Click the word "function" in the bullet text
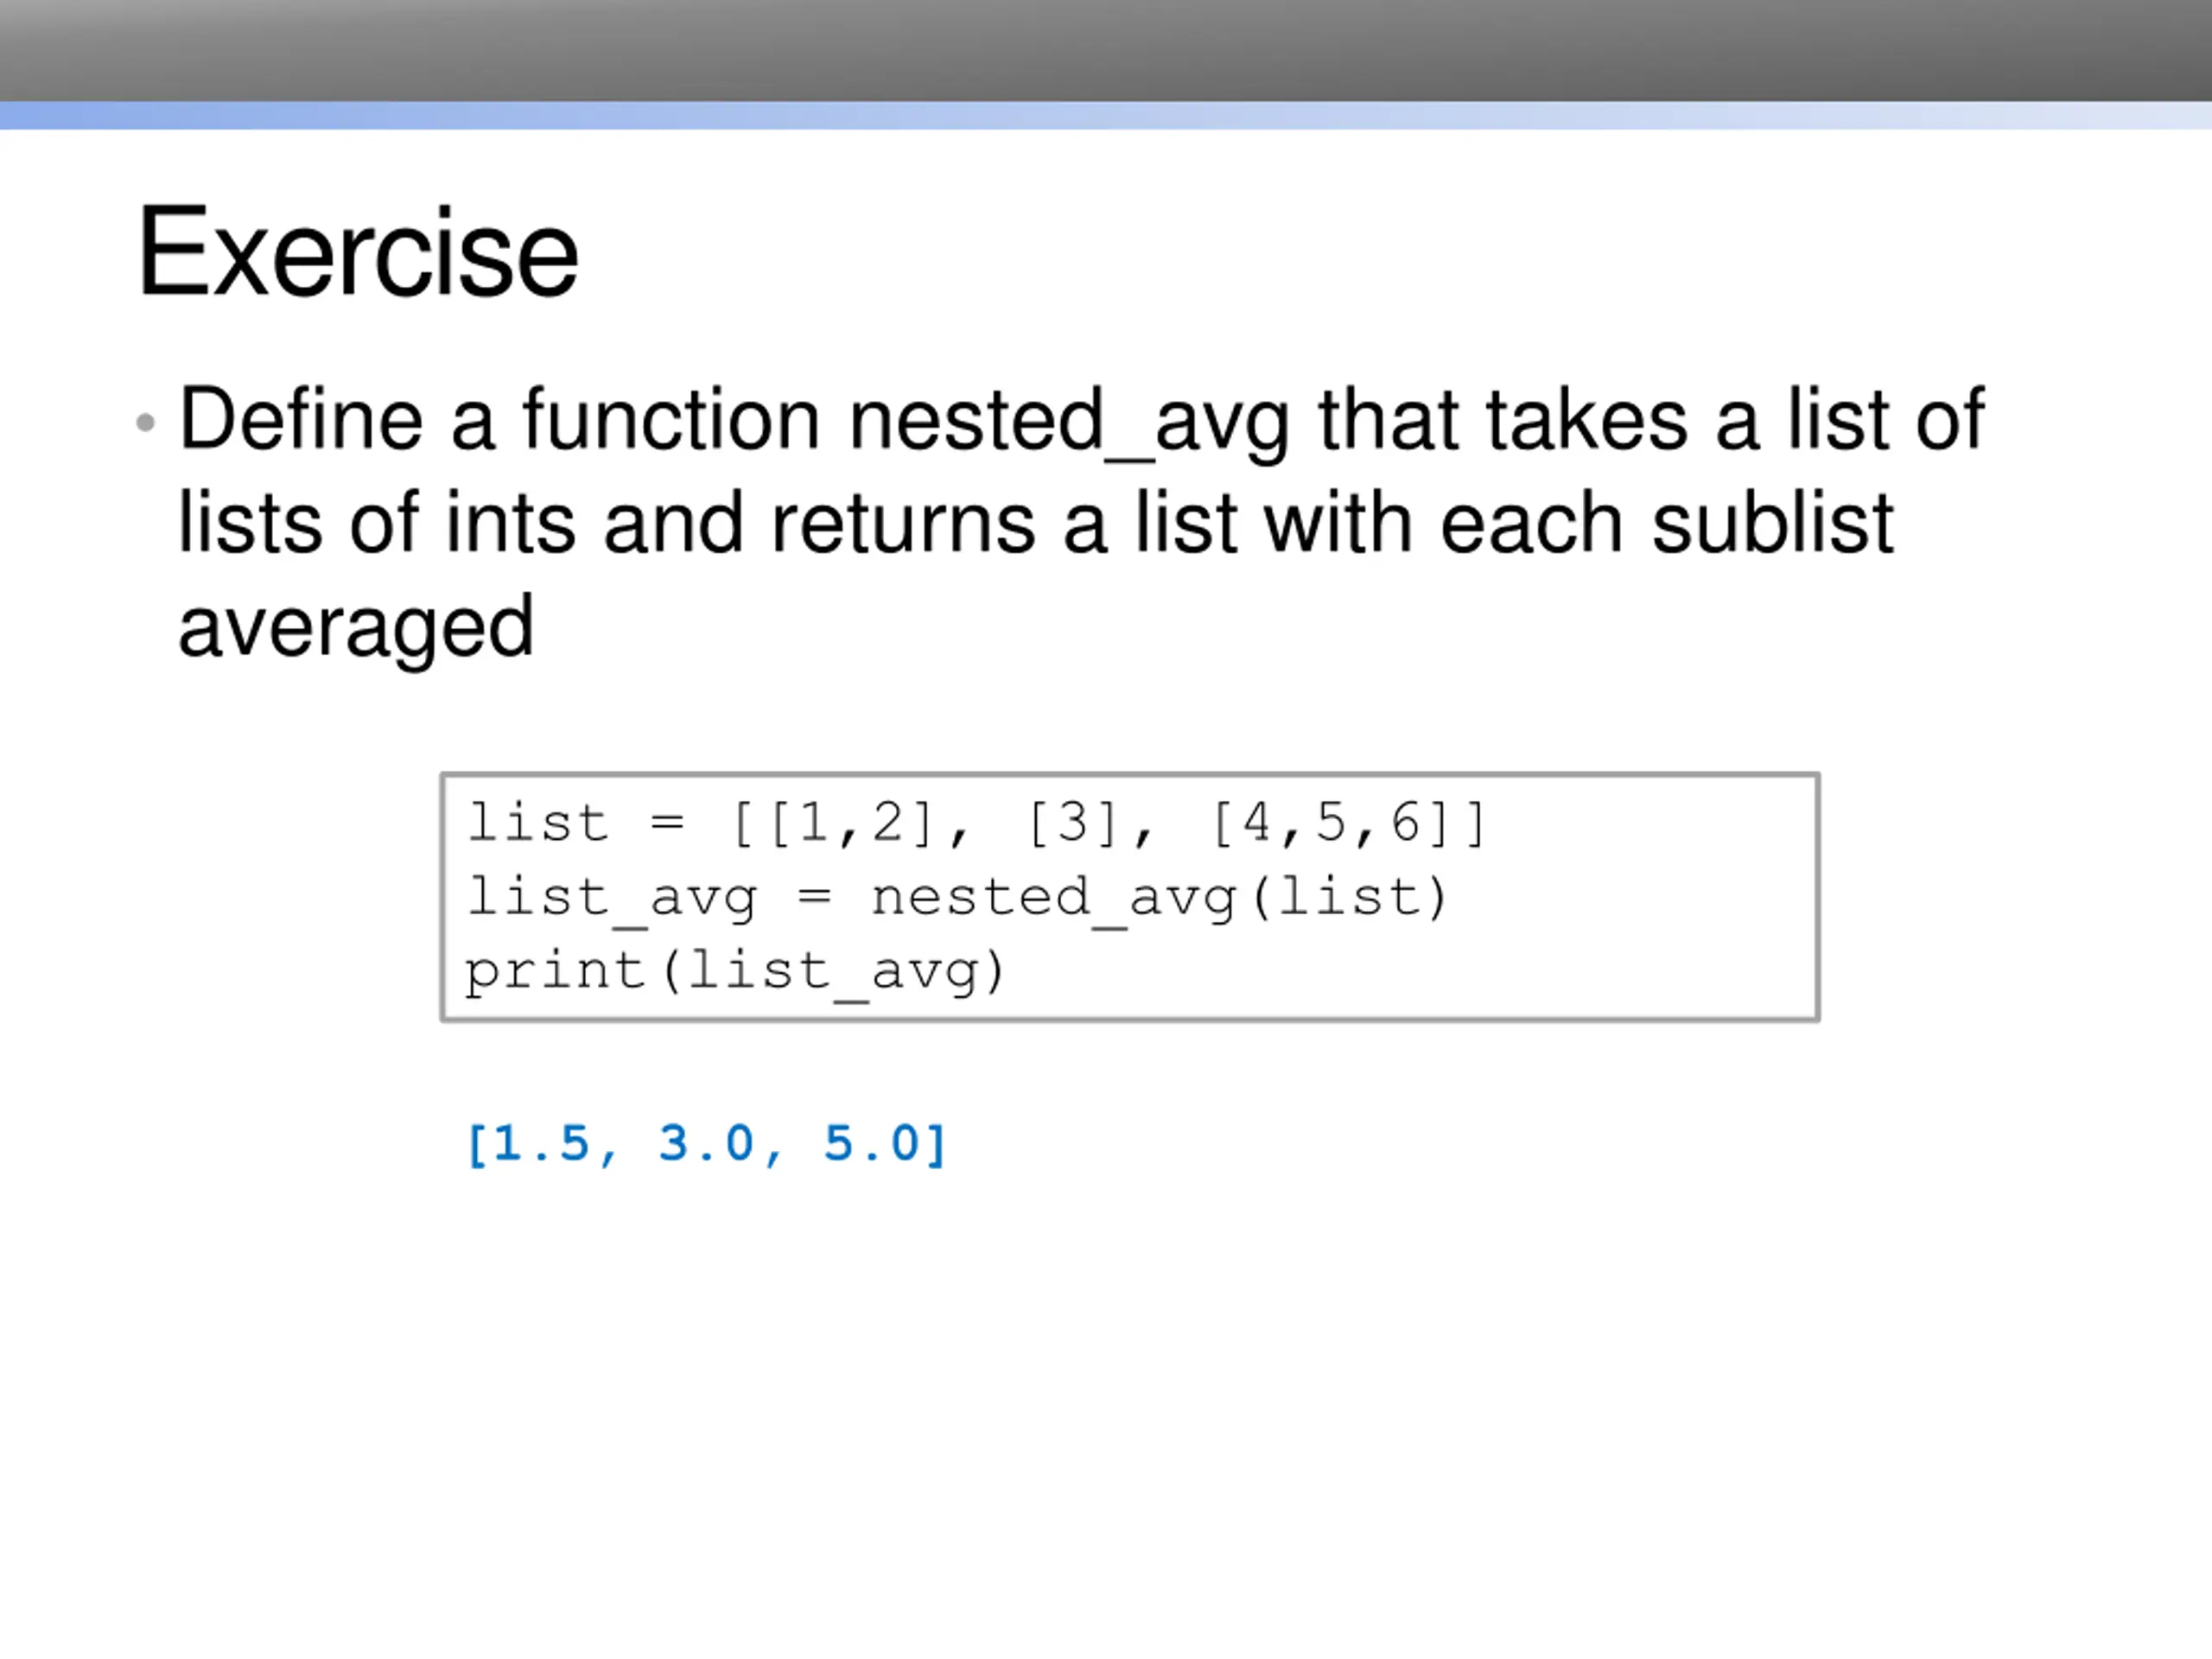This screenshot has height=1659, width=2212. 671,421
